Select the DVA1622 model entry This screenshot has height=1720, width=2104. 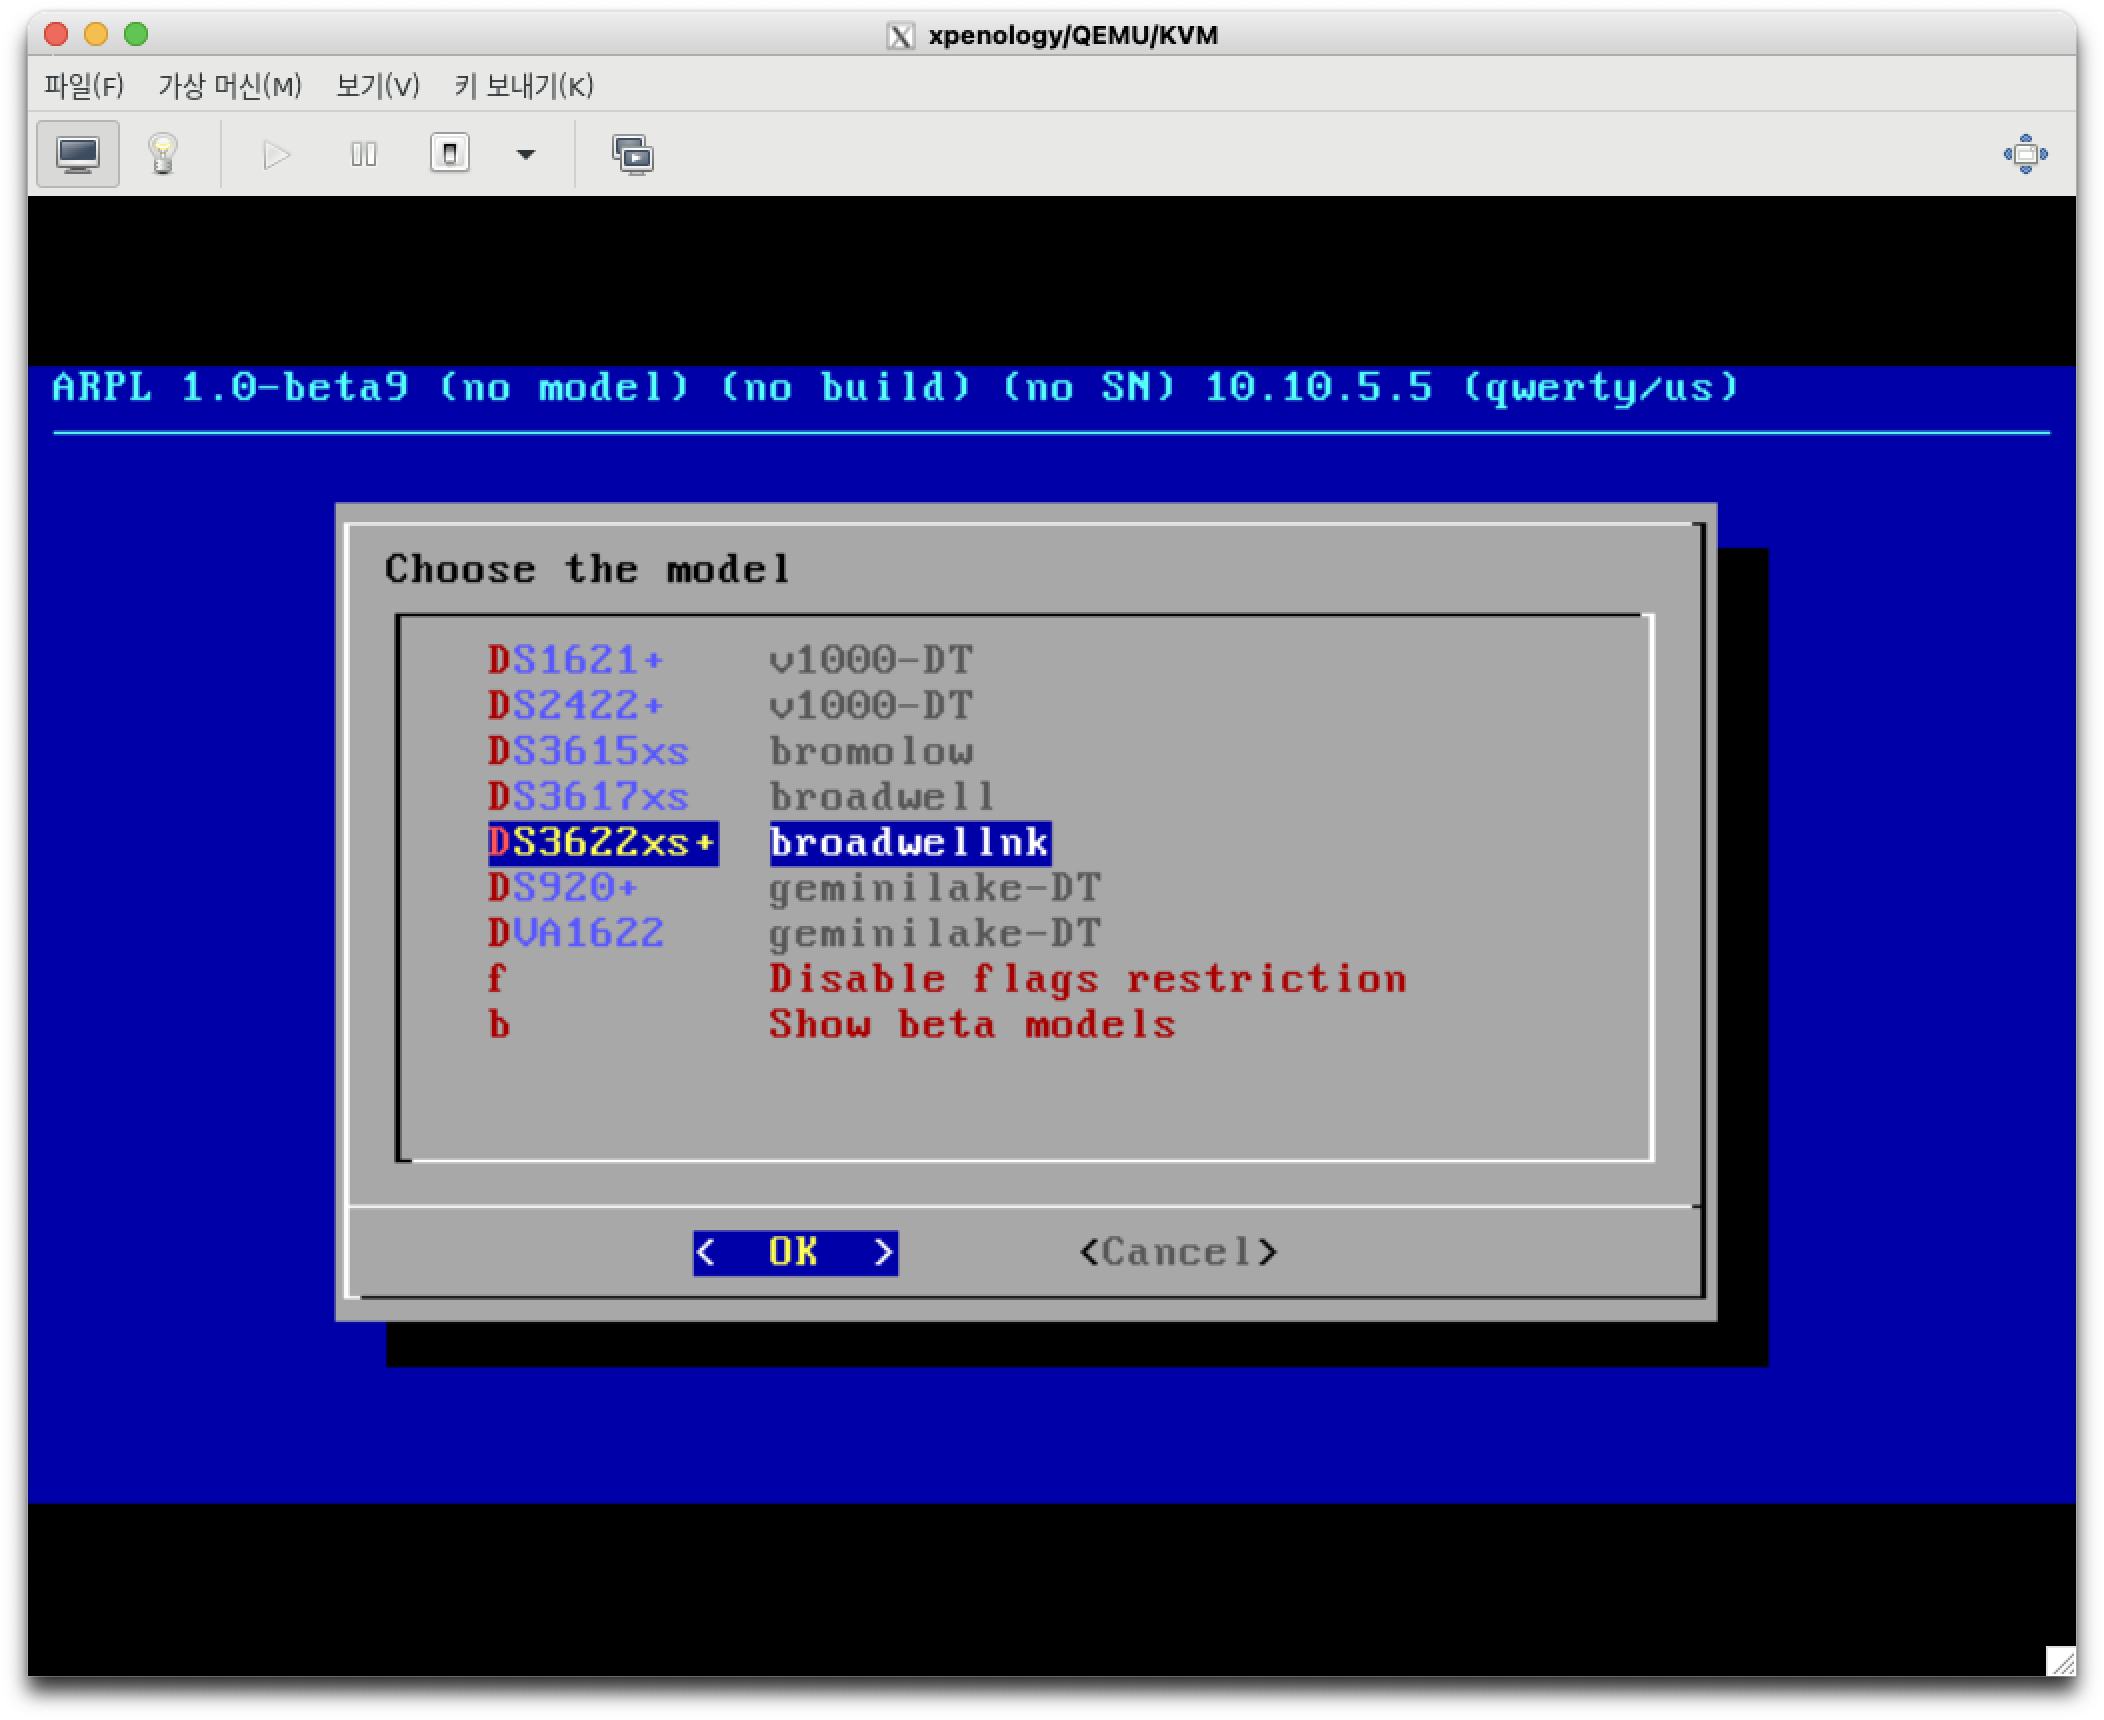click(x=576, y=934)
